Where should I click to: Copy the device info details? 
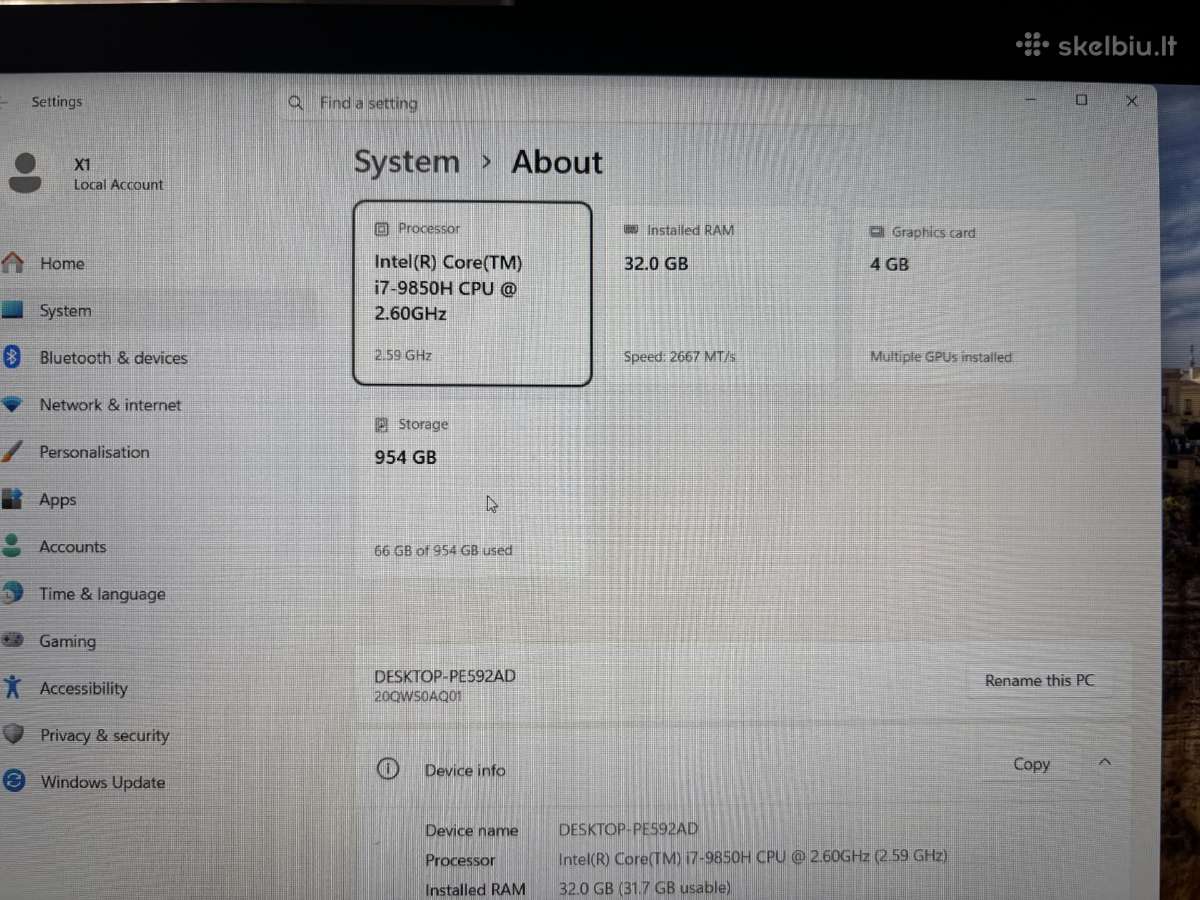point(1031,764)
